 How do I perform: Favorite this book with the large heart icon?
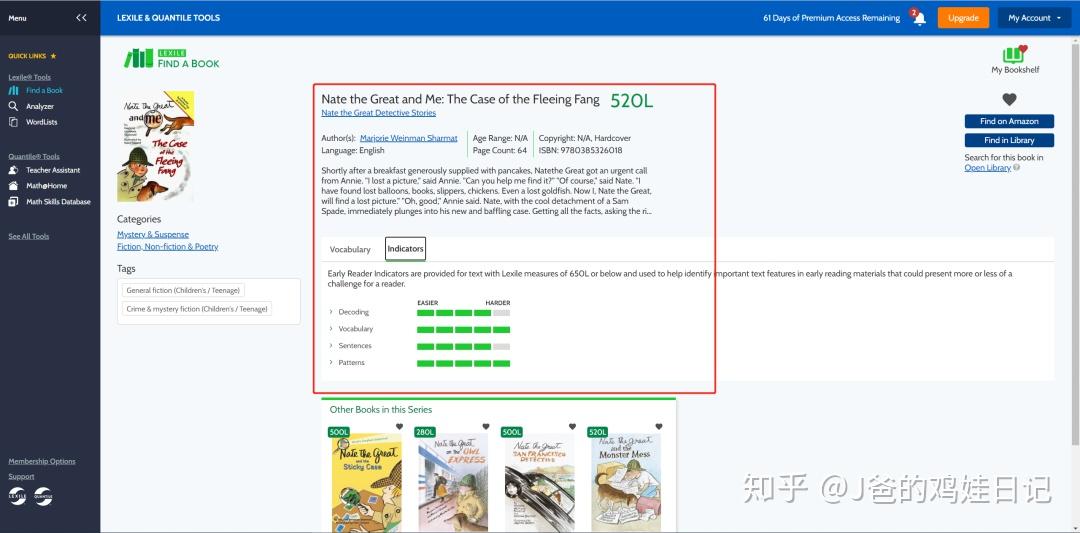(x=1009, y=99)
